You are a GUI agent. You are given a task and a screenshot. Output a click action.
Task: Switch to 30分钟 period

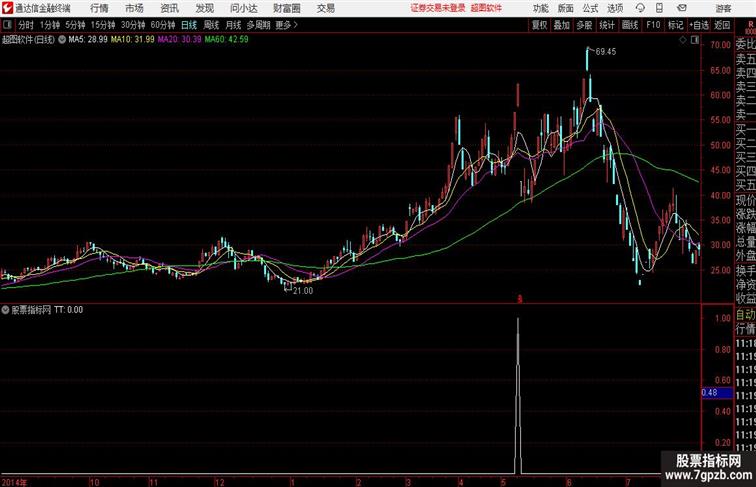[x=133, y=25]
